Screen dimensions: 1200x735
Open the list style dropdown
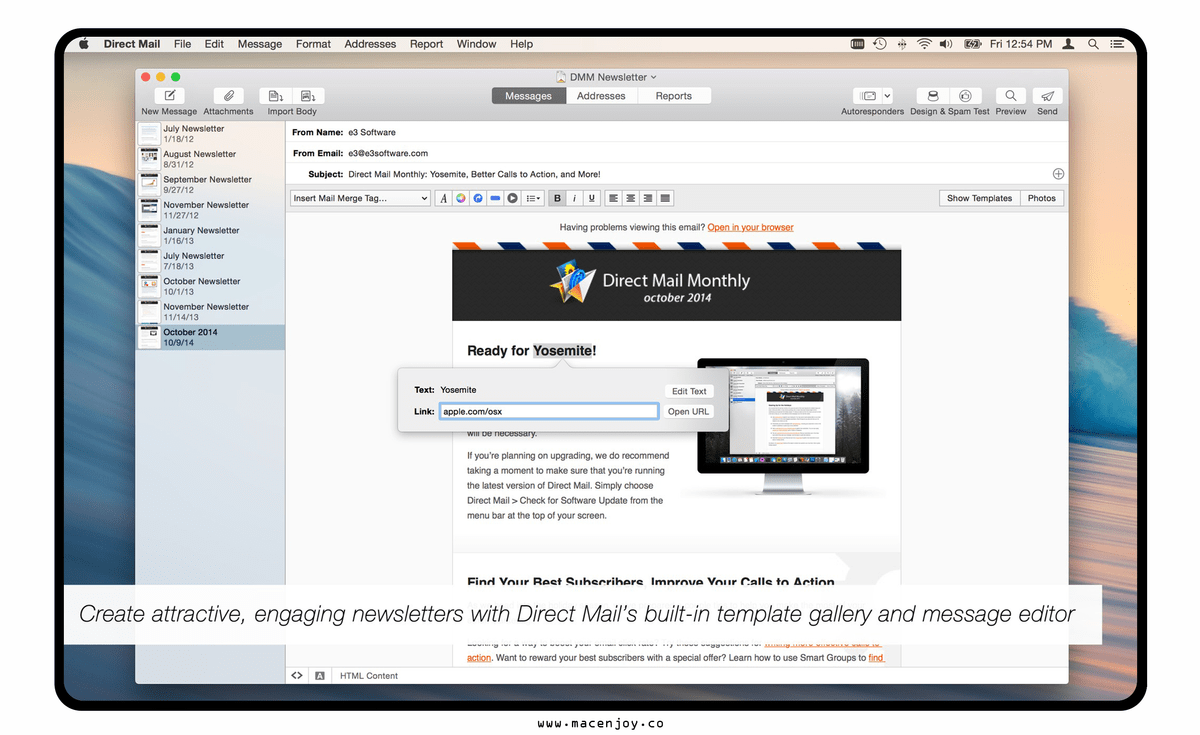coord(533,198)
